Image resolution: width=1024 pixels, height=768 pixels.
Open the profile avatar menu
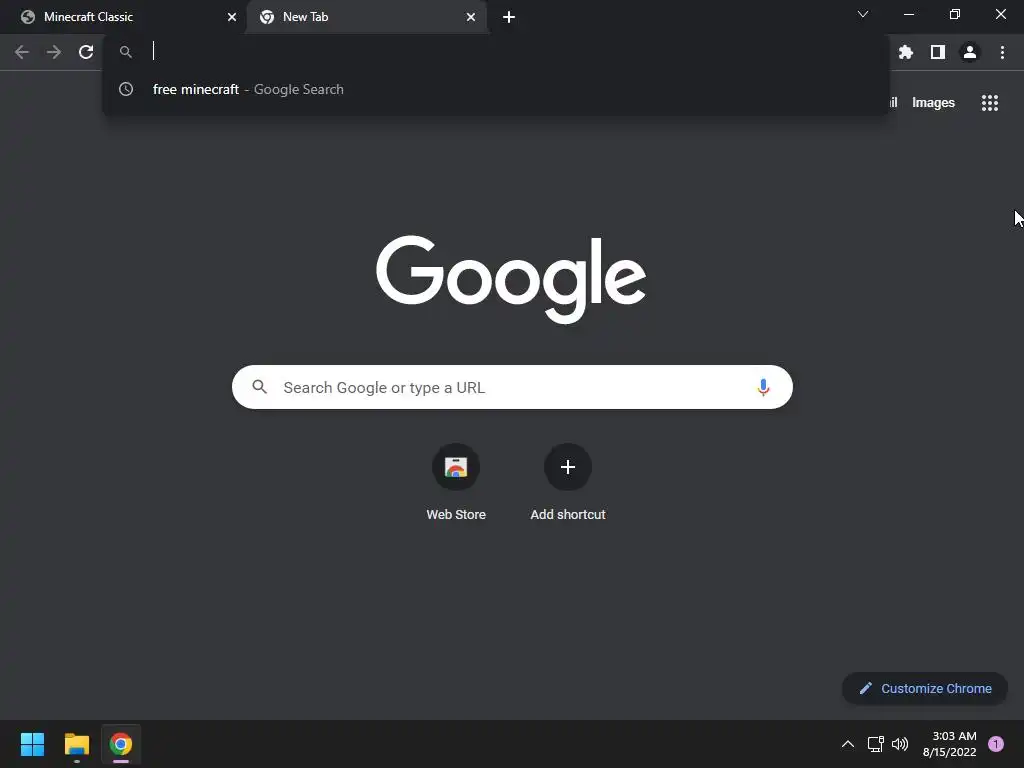click(x=970, y=52)
